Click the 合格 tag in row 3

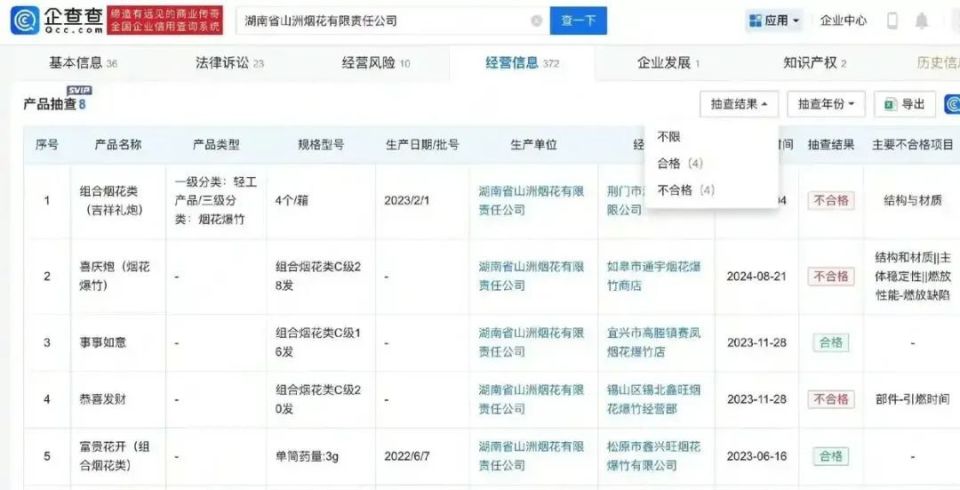click(x=831, y=342)
